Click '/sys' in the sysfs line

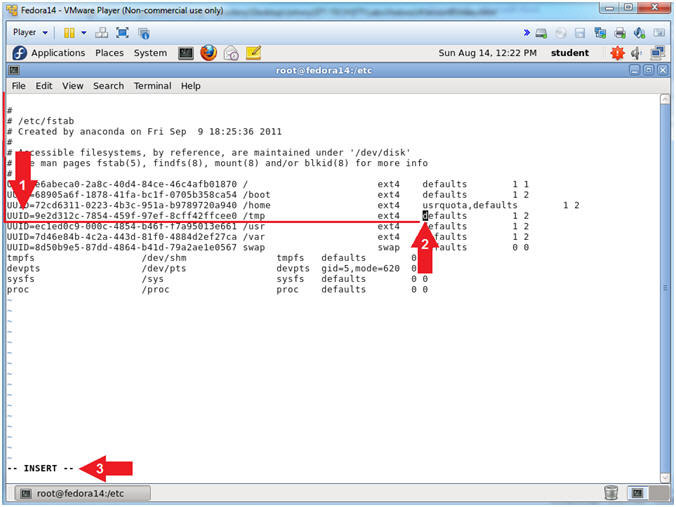click(x=153, y=279)
